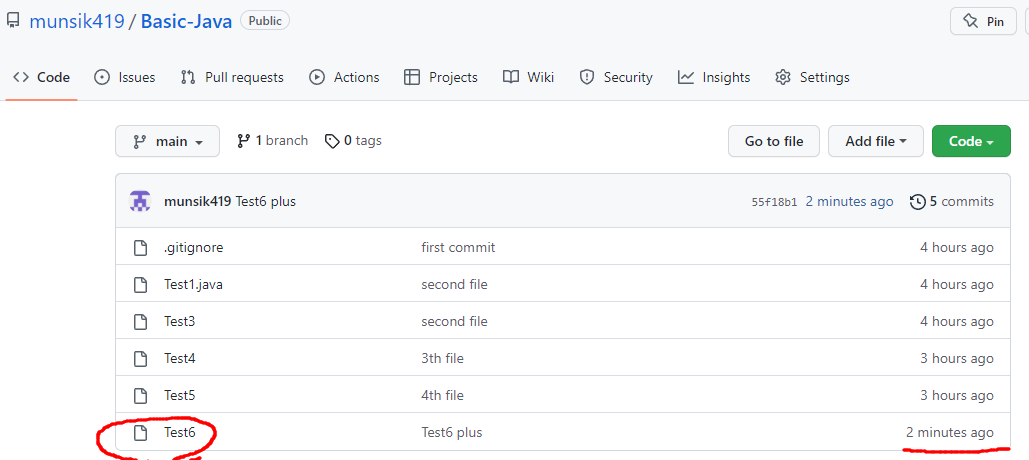Open the Wiki tab
Screen dimensions: 1029x460
click(x=528, y=77)
